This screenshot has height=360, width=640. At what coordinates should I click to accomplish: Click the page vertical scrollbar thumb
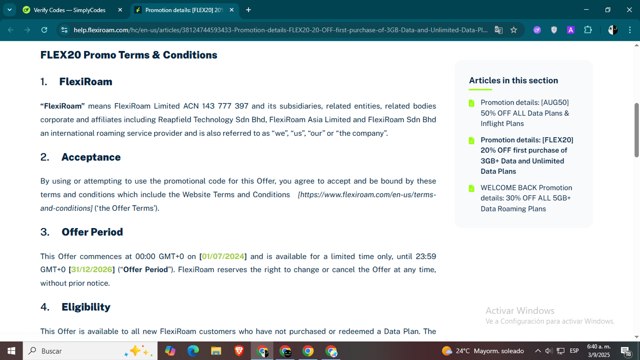[x=636, y=130]
